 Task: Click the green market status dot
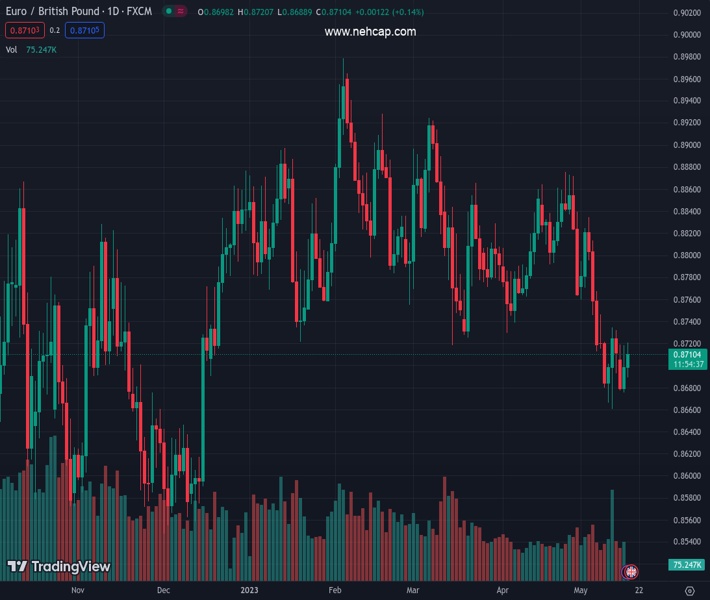tap(168, 12)
